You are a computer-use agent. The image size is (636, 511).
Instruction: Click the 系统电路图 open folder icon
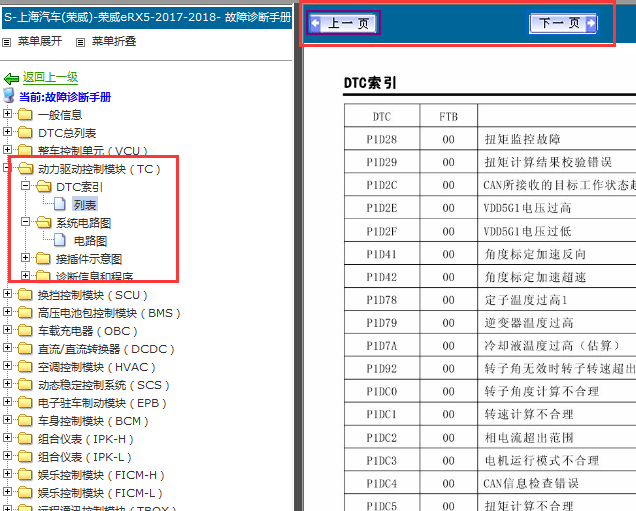(43, 222)
